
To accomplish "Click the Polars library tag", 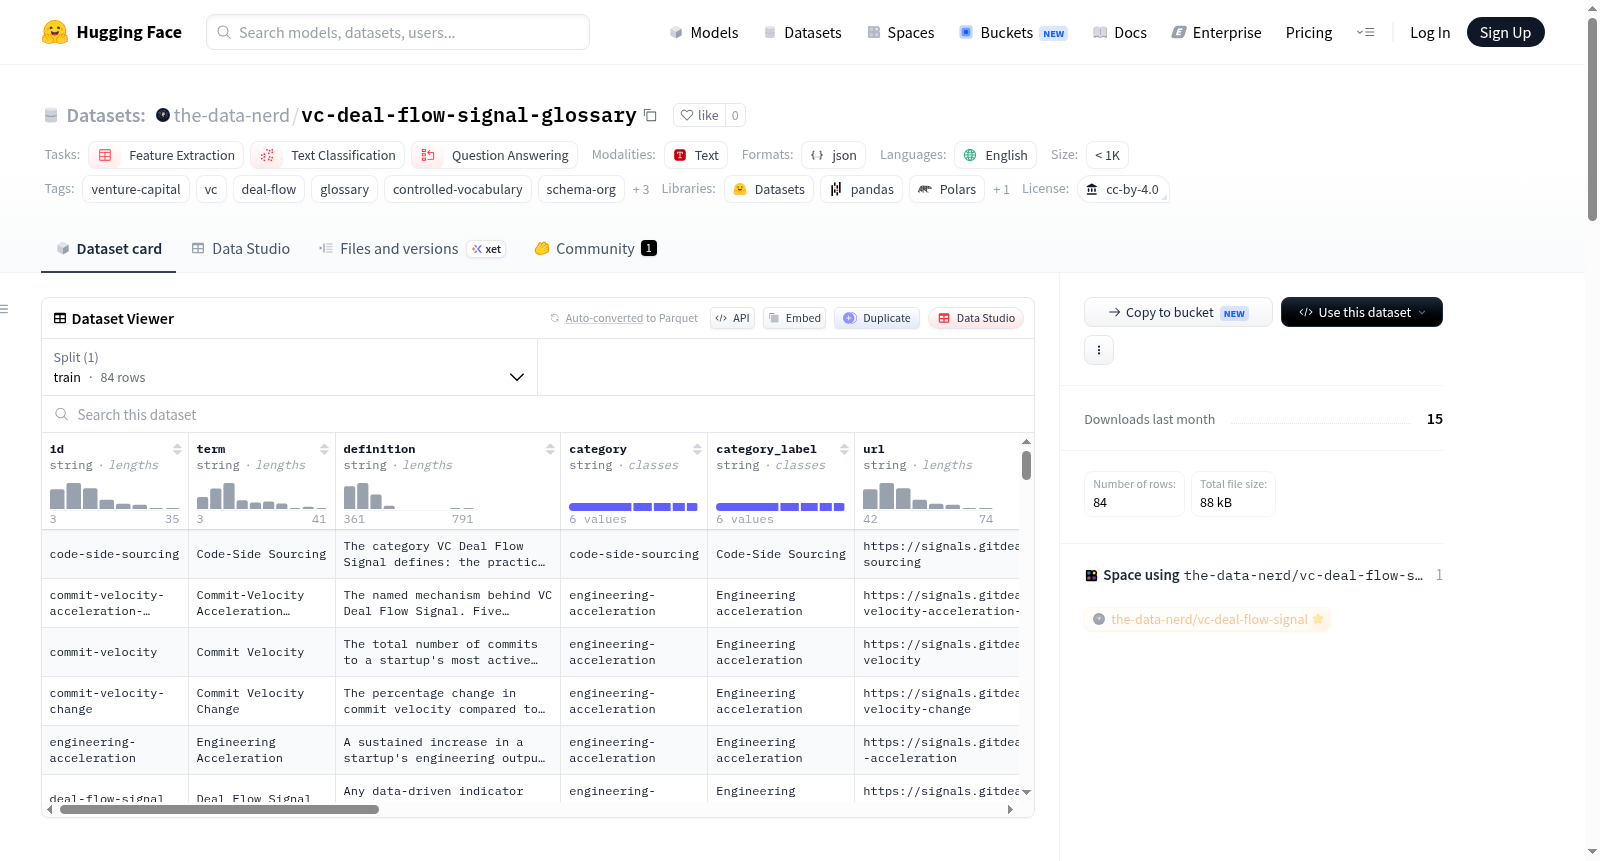I will (946, 189).
